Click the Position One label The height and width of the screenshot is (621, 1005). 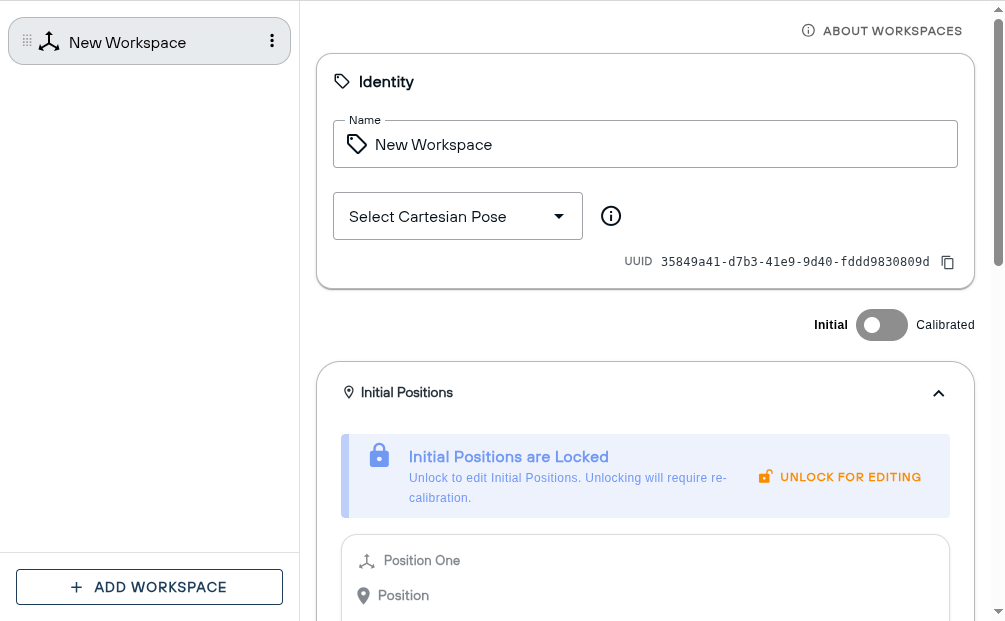click(x=422, y=561)
